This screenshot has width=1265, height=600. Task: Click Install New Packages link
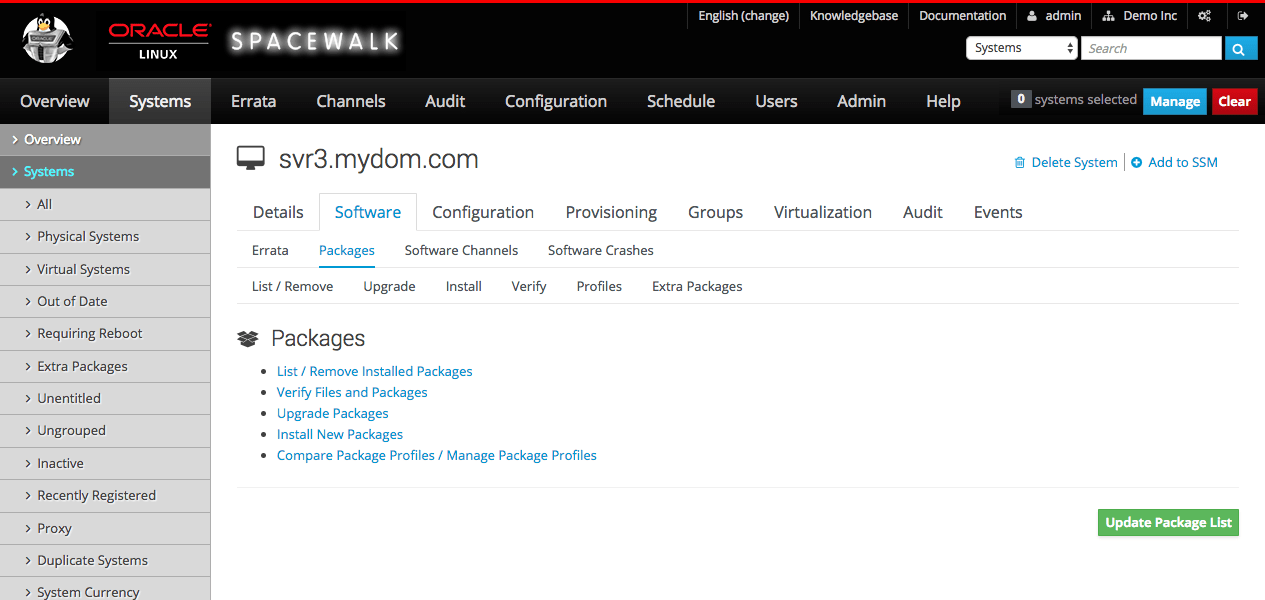coord(340,434)
